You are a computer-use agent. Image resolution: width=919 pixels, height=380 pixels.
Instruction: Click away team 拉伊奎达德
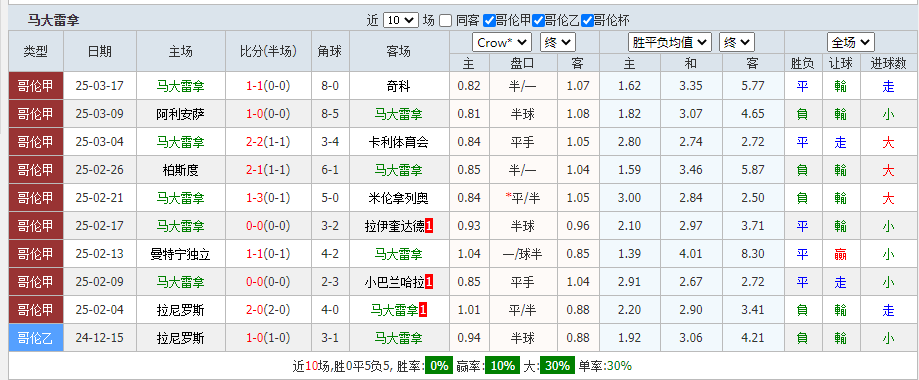394,226
